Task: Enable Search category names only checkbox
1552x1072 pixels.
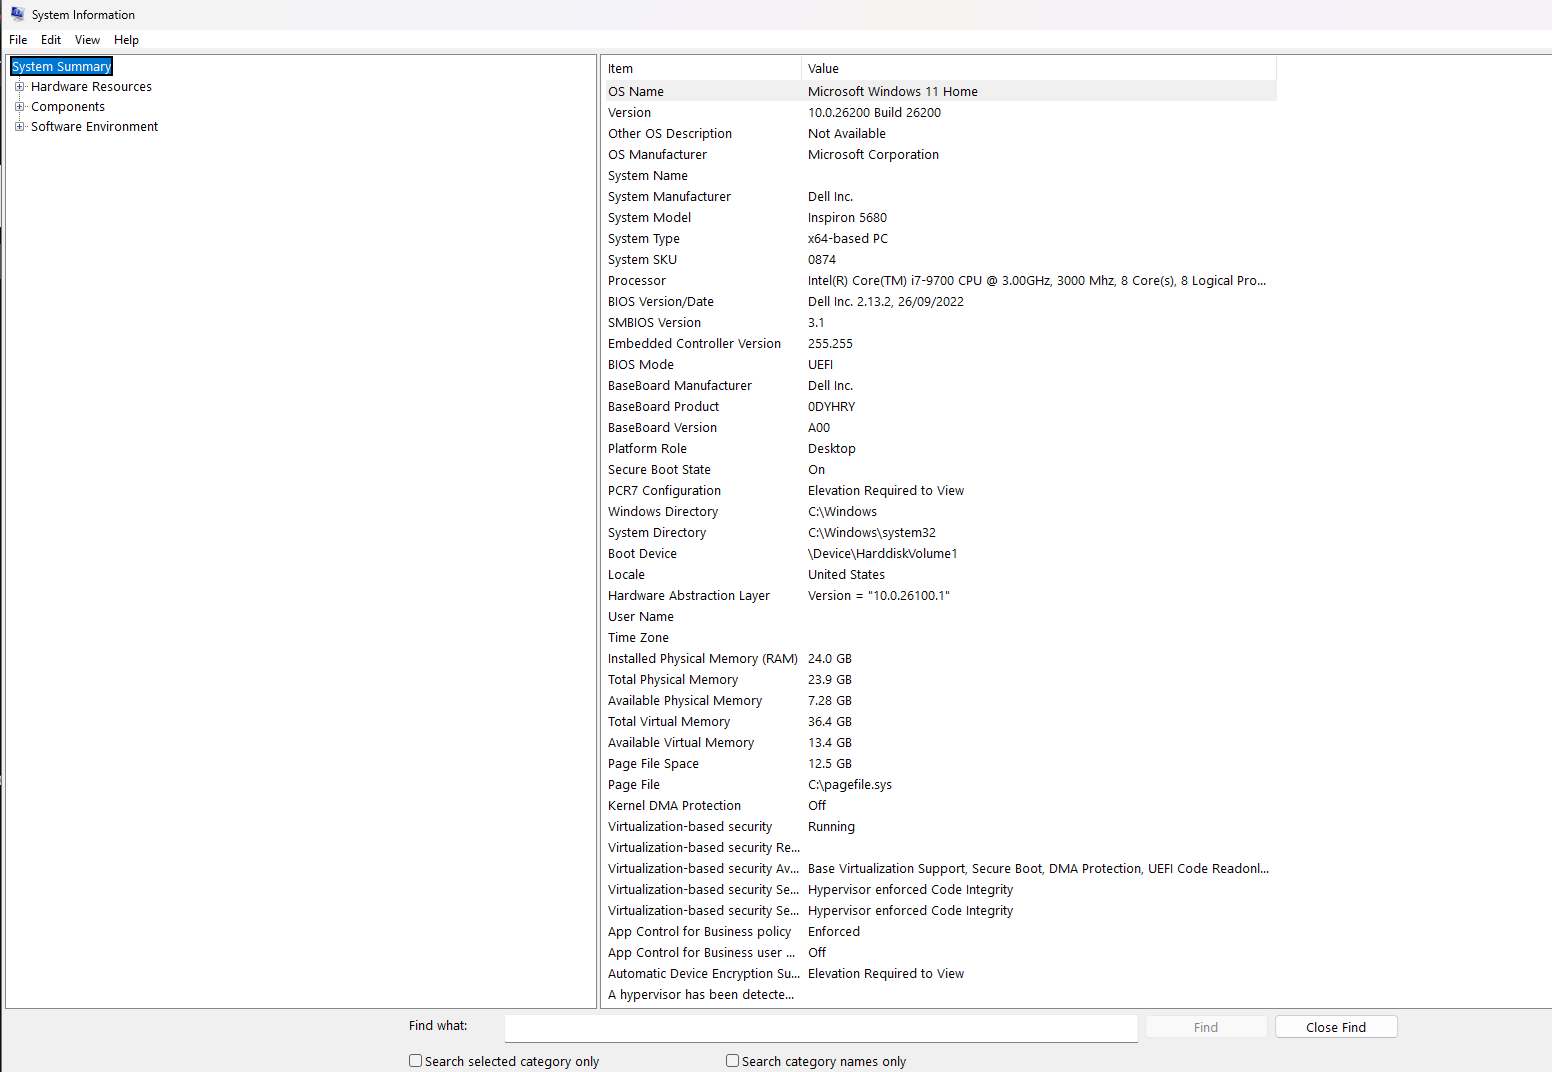Action: tap(732, 1061)
